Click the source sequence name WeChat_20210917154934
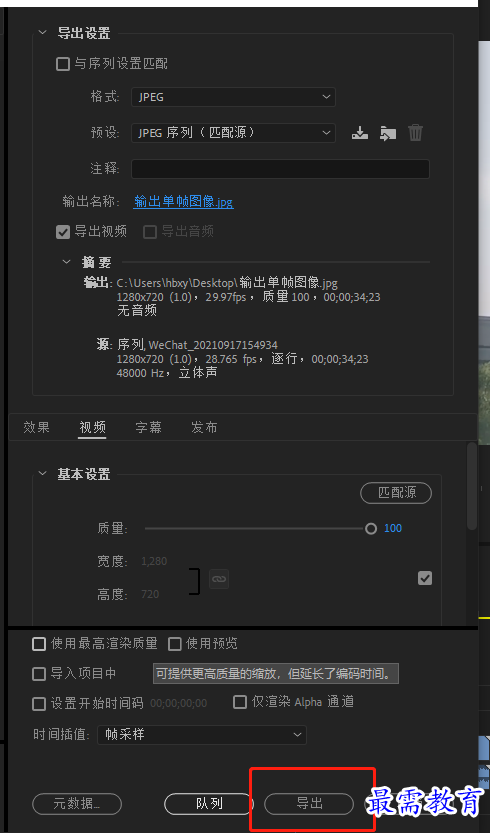This screenshot has width=490, height=833. click(213, 345)
